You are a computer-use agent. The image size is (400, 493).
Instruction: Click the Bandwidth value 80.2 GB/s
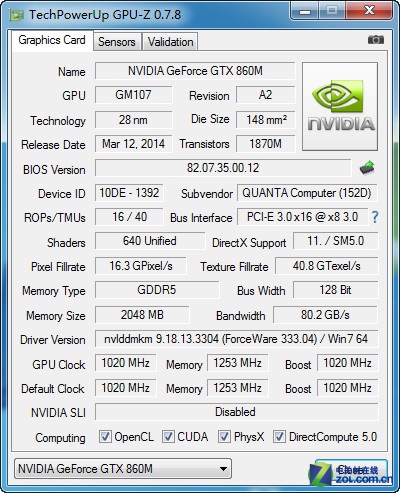coord(325,315)
